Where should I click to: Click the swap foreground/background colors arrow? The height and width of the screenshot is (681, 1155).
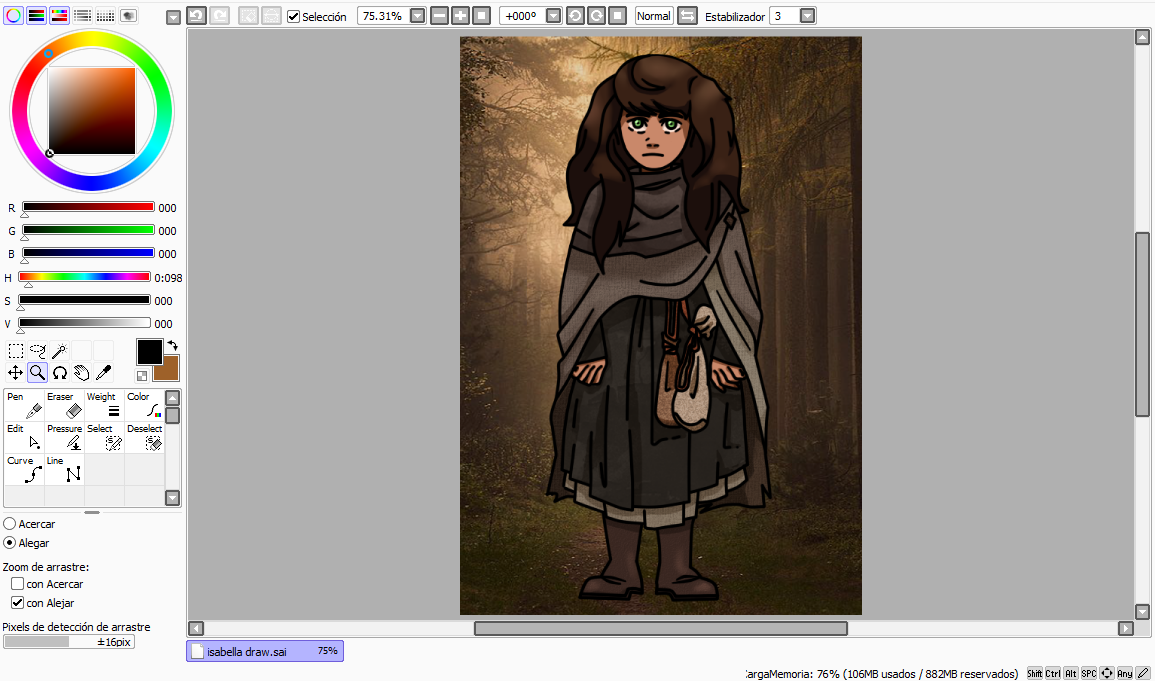pyautogui.click(x=171, y=345)
